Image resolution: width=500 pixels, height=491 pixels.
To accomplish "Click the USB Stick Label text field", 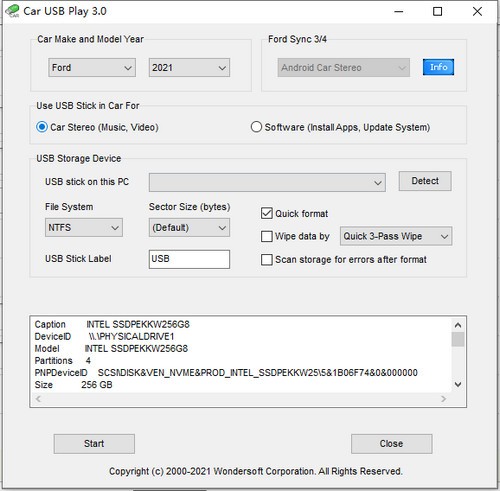I will (189, 259).
